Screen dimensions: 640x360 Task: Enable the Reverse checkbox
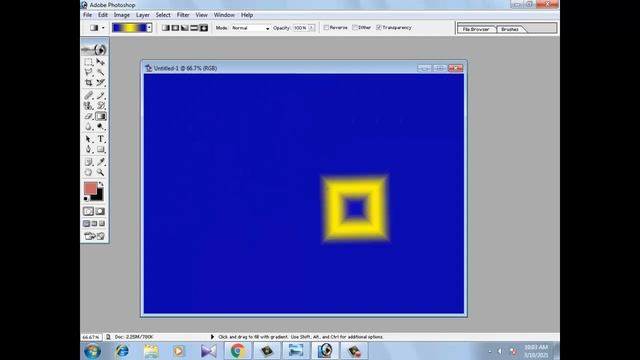326,27
